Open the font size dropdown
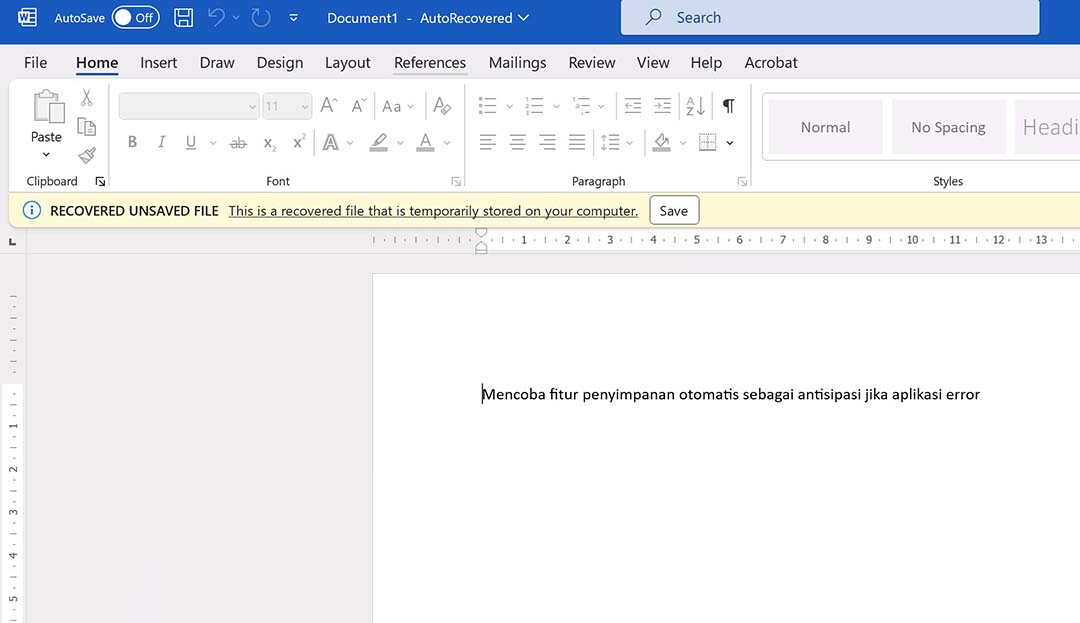Screen dimensions: 1080x623 point(305,106)
